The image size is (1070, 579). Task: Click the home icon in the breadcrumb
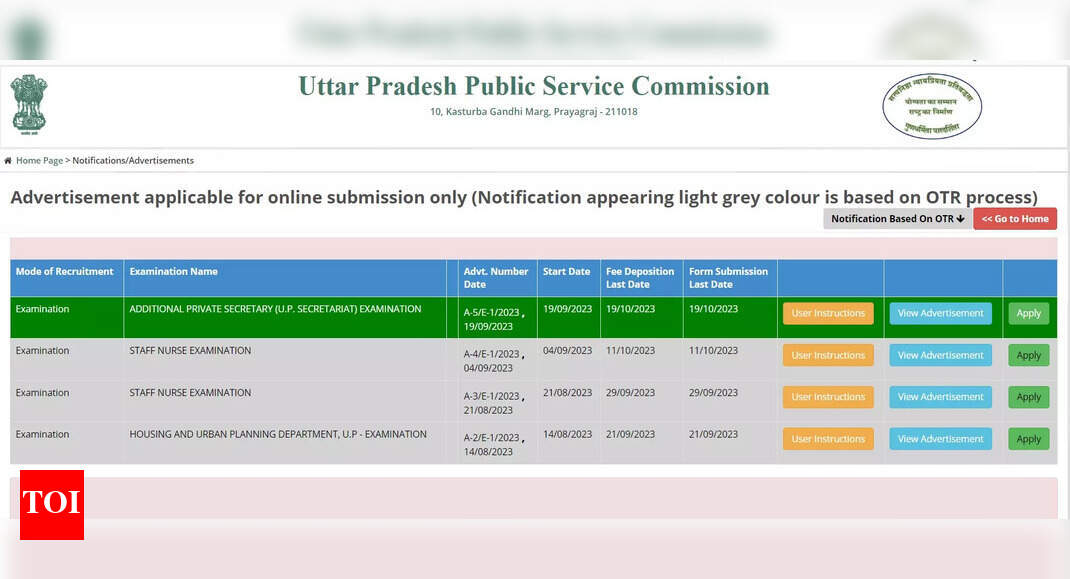point(8,160)
